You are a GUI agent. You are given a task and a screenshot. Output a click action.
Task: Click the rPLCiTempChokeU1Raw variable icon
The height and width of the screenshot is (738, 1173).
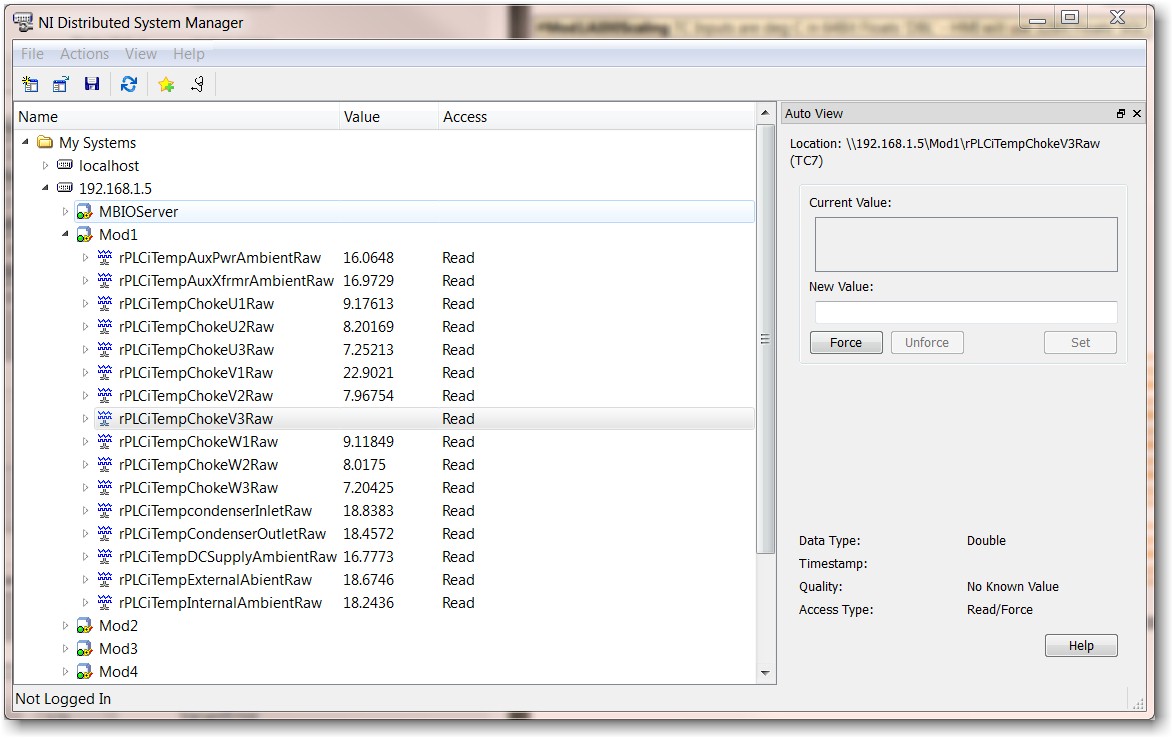pos(105,303)
